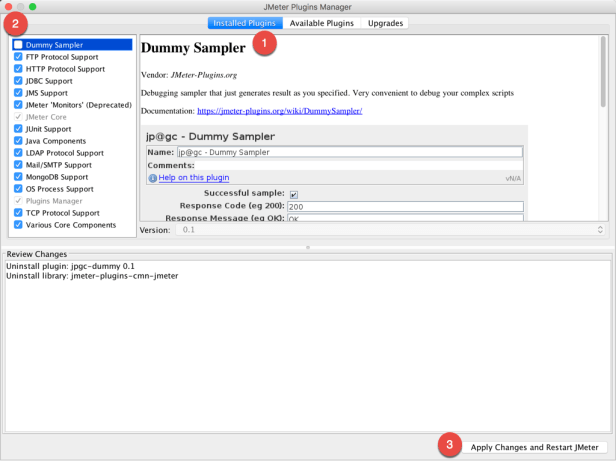Screen dimensions: 616x461
Task: Click the Uninstall plugin jpgc-dummy 0.1 line
Action: point(70,266)
